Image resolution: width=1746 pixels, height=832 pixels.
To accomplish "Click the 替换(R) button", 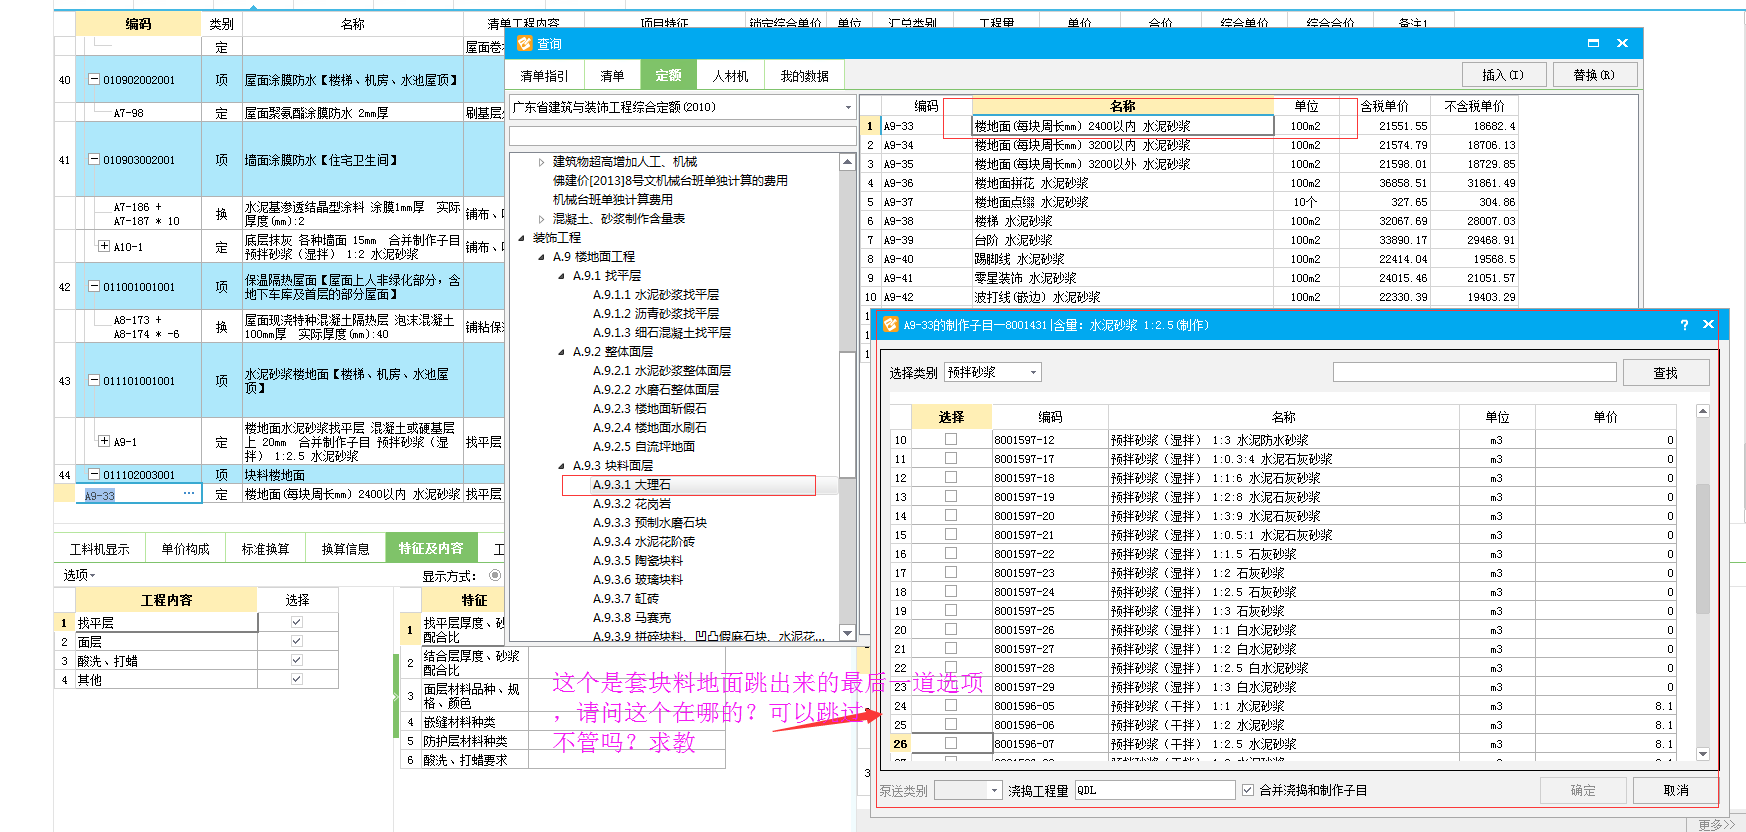I will point(1594,75).
